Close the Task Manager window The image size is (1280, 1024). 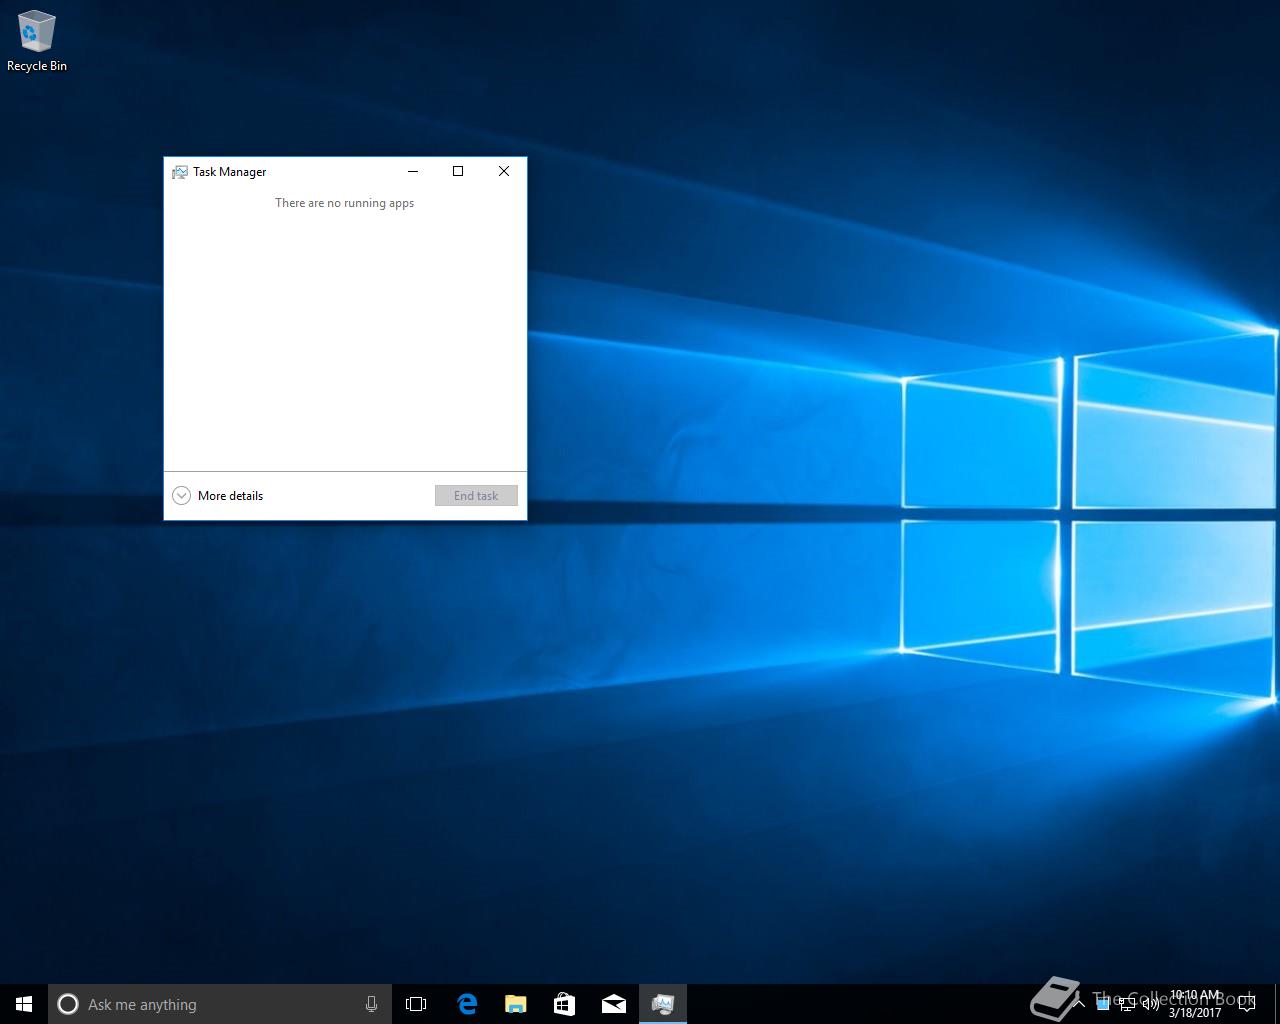(504, 171)
